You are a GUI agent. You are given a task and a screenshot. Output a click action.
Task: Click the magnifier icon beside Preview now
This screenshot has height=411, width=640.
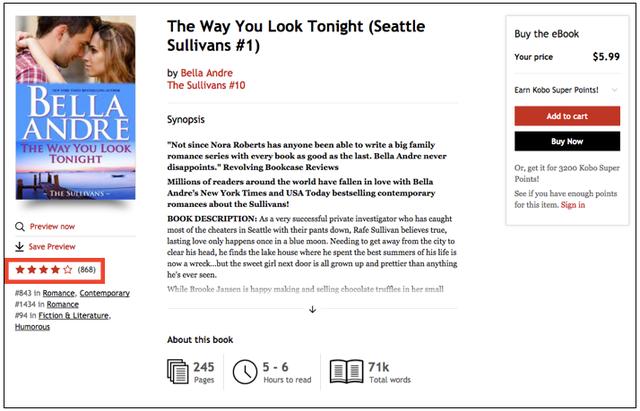click(x=20, y=227)
